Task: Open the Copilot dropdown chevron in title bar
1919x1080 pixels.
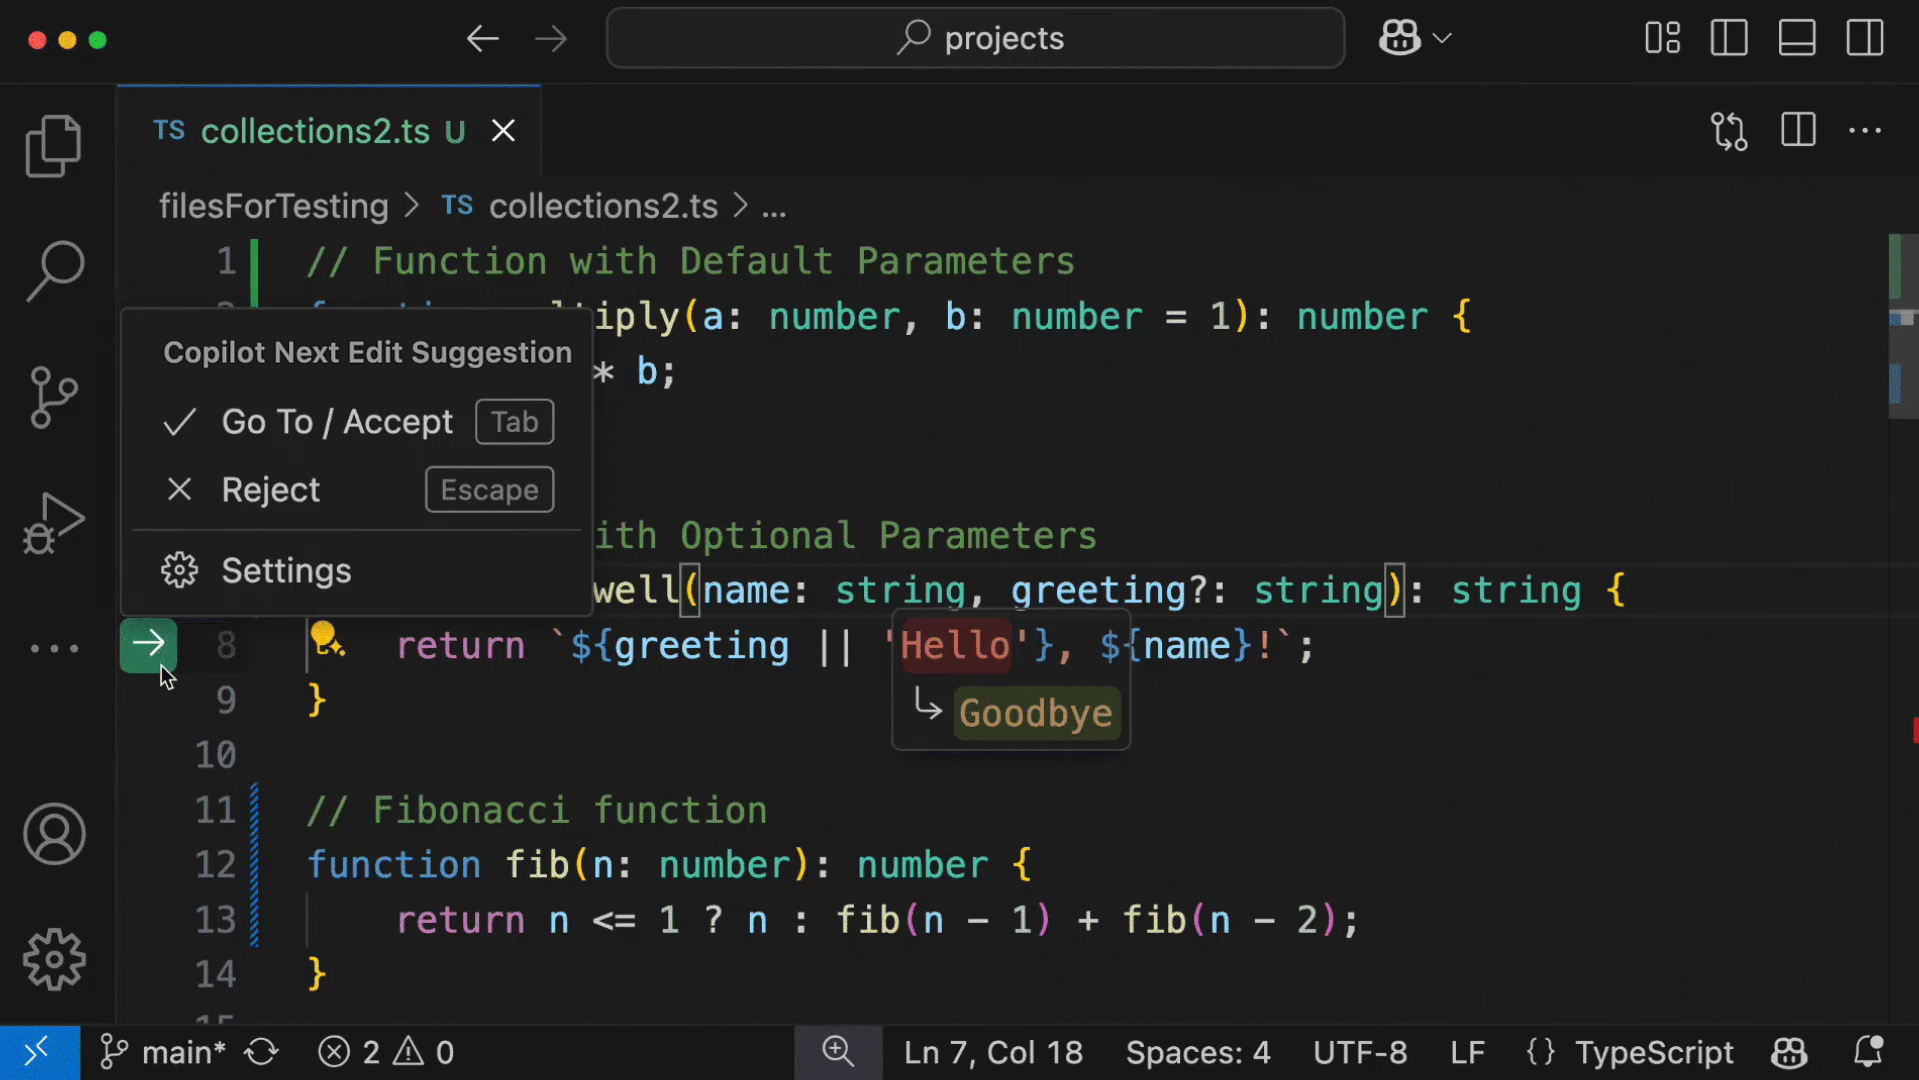Action: [x=1441, y=38]
